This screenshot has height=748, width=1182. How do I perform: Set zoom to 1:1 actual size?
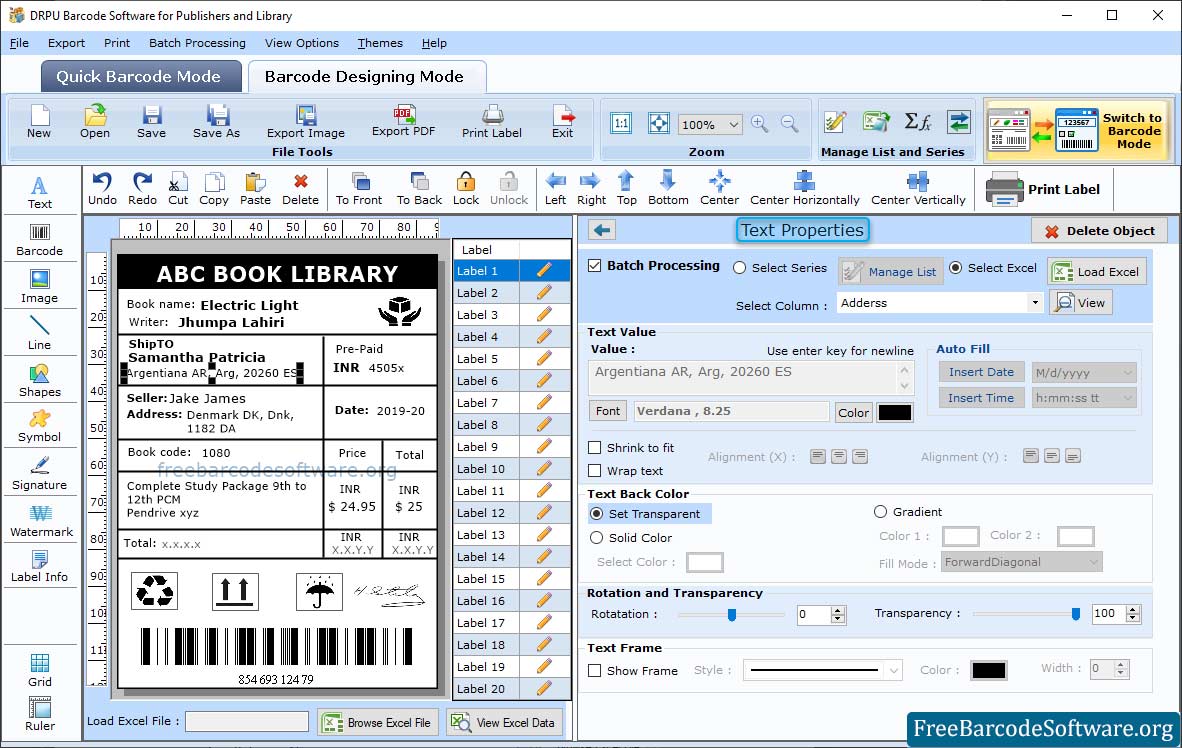[x=621, y=124]
